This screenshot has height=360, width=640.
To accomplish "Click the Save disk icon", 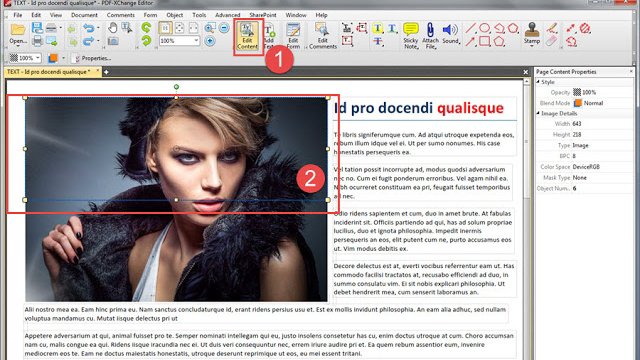I will pyautogui.click(x=37, y=28).
